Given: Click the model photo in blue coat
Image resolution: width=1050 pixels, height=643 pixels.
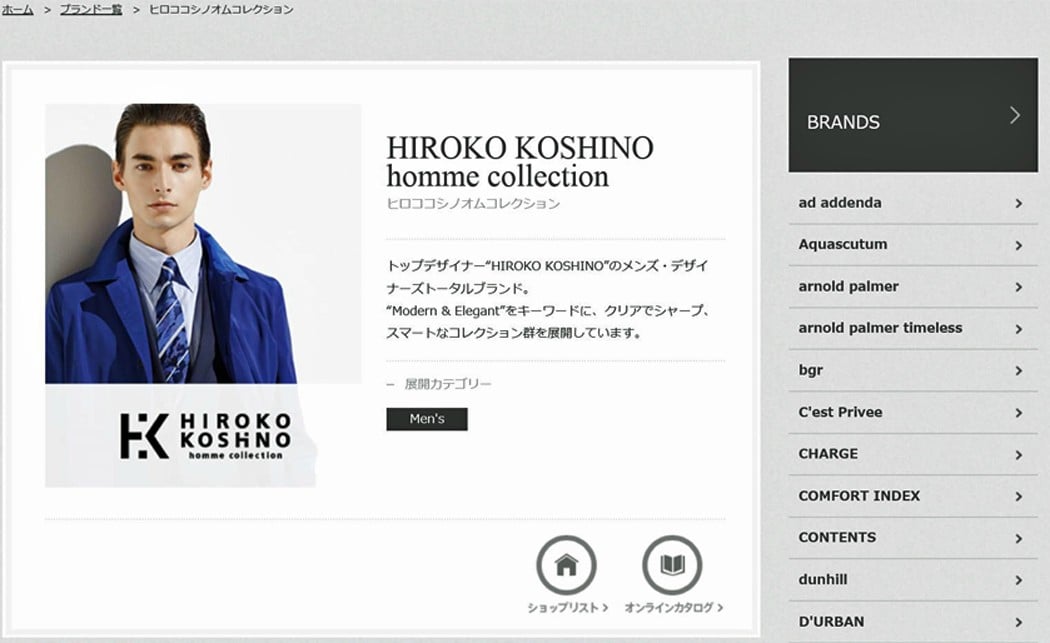Looking at the screenshot, I should (203, 244).
